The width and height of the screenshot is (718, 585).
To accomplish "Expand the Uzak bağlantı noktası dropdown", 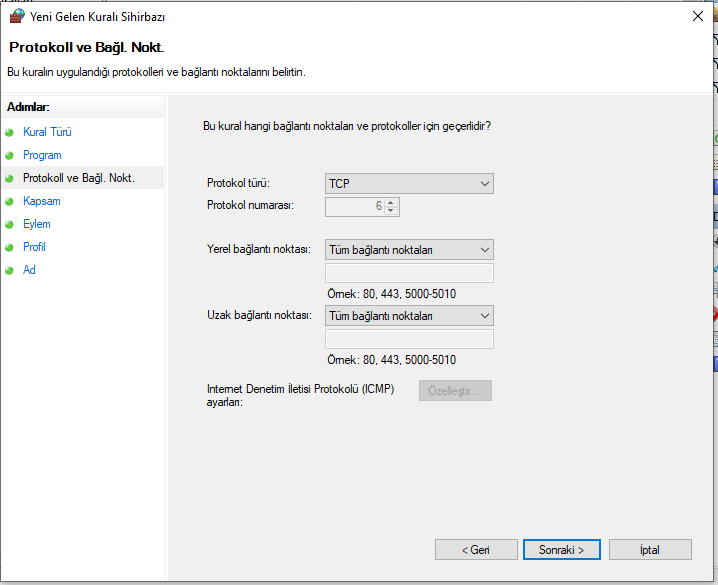I will (x=409, y=316).
